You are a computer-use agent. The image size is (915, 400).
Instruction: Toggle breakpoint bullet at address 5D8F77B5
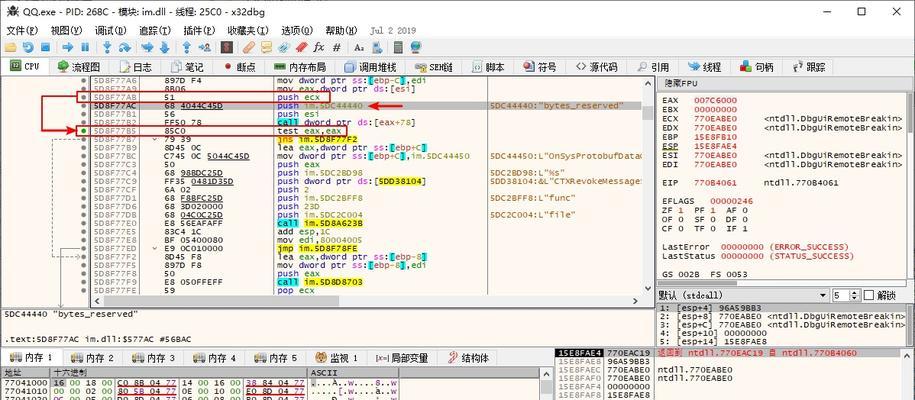pyautogui.click(x=84, y=131)
